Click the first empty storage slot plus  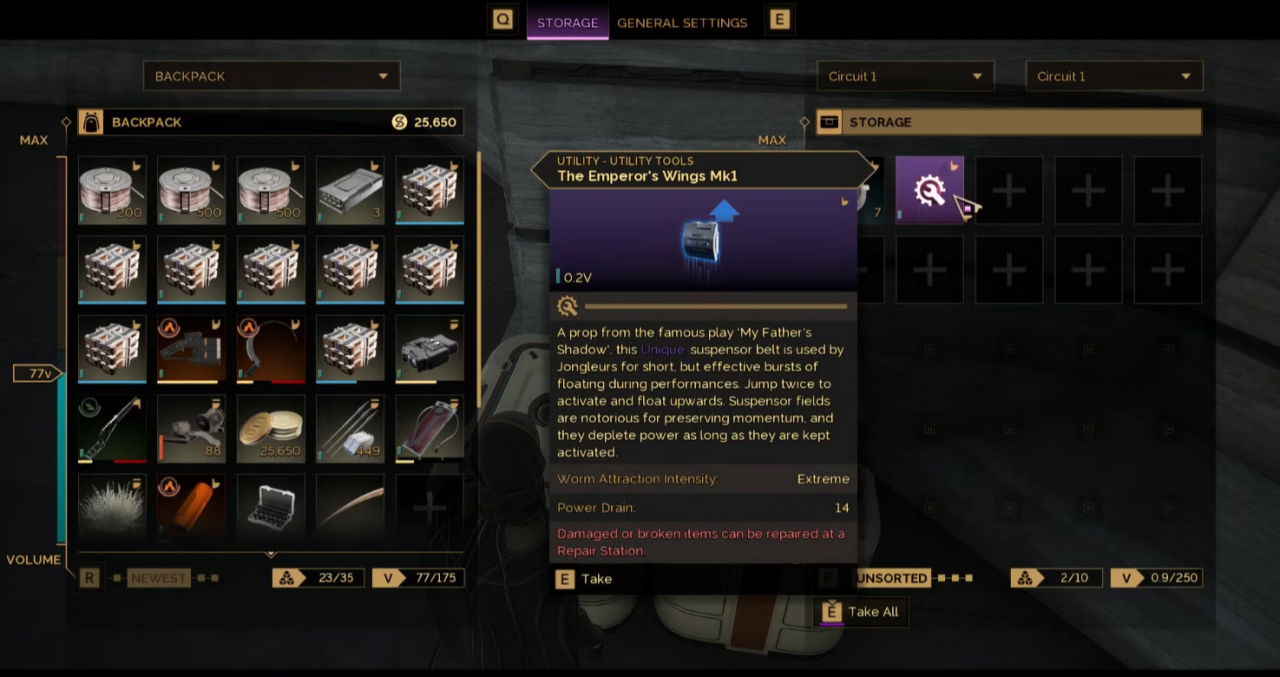point(1009,190)
